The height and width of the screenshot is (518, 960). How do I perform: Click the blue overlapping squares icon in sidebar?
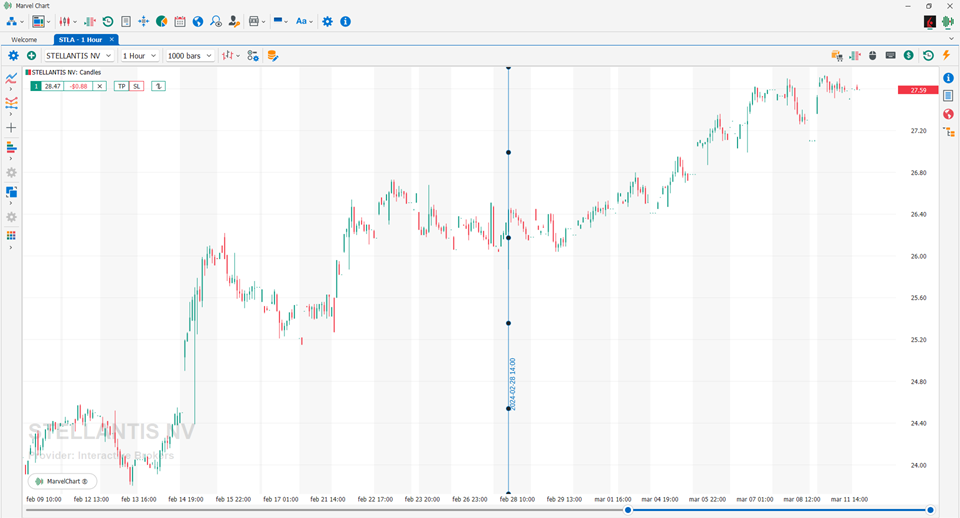pos(11,192)
